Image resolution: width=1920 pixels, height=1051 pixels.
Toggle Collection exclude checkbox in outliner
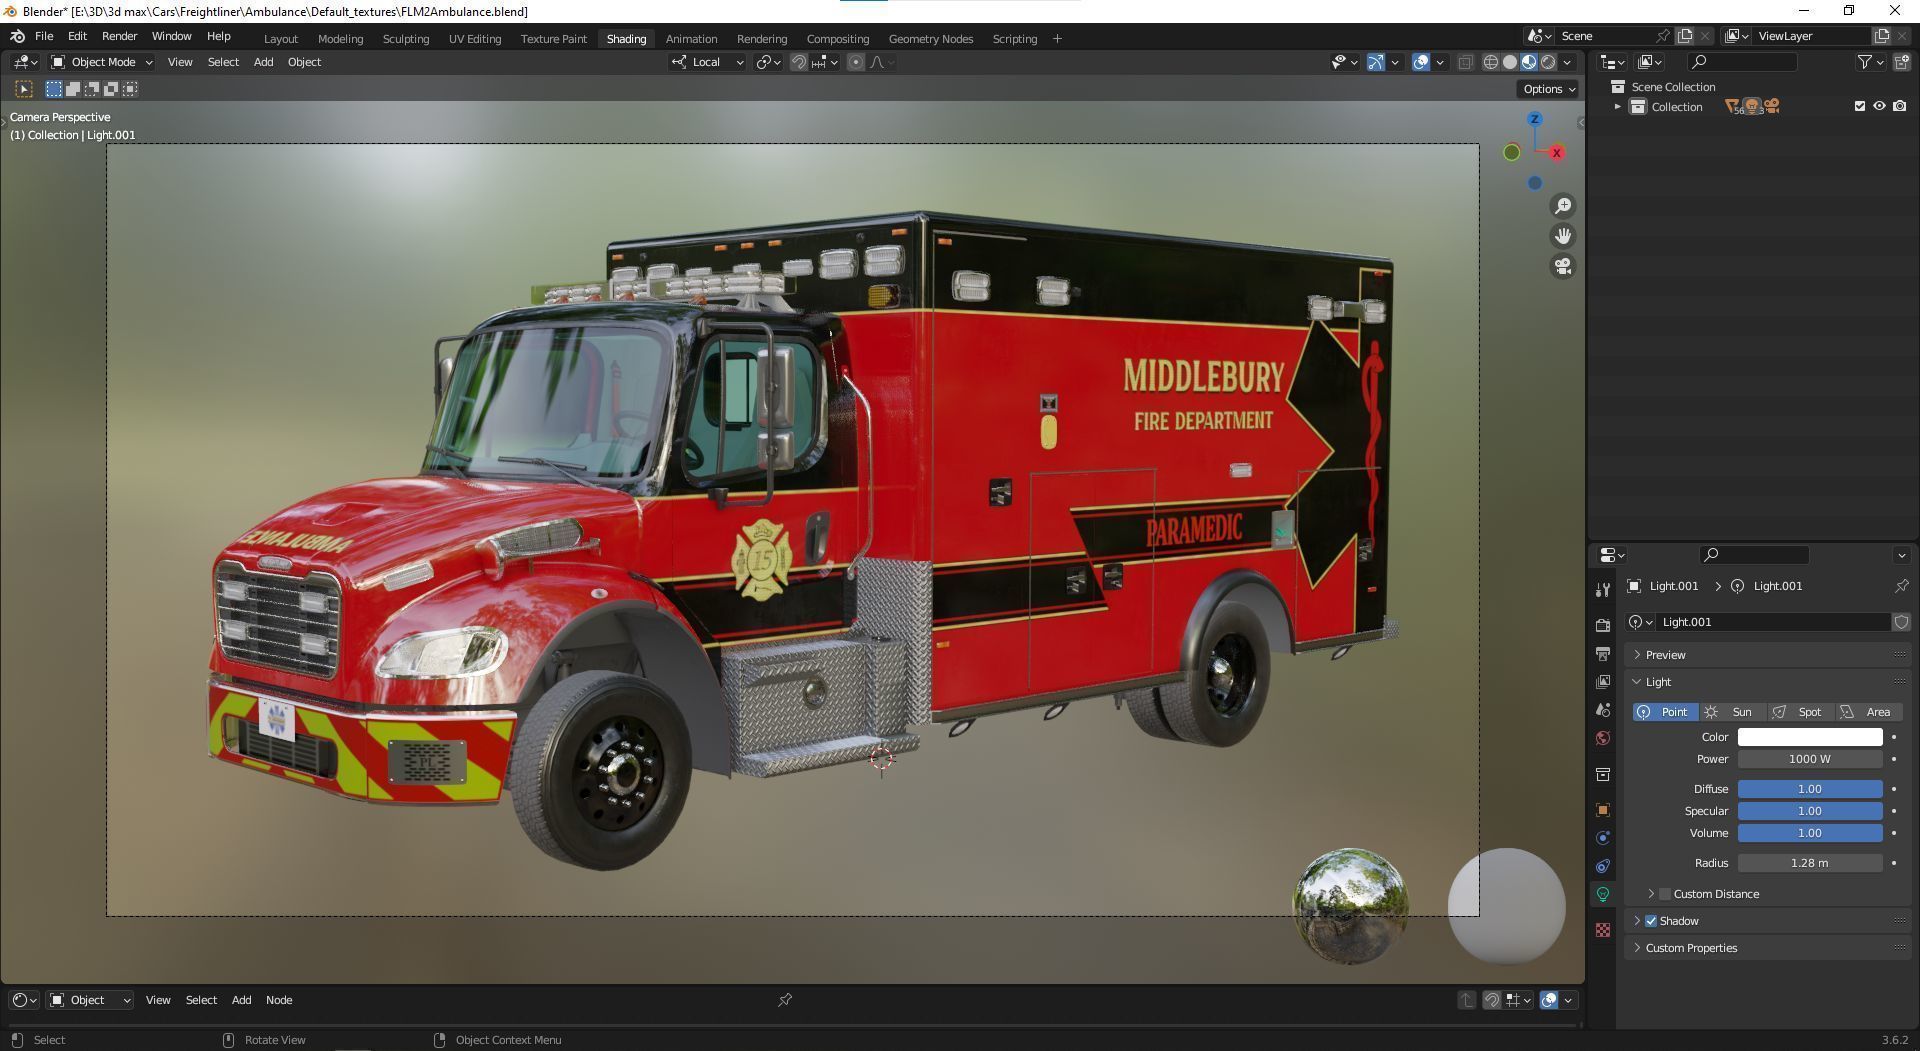click(1860, 106)
